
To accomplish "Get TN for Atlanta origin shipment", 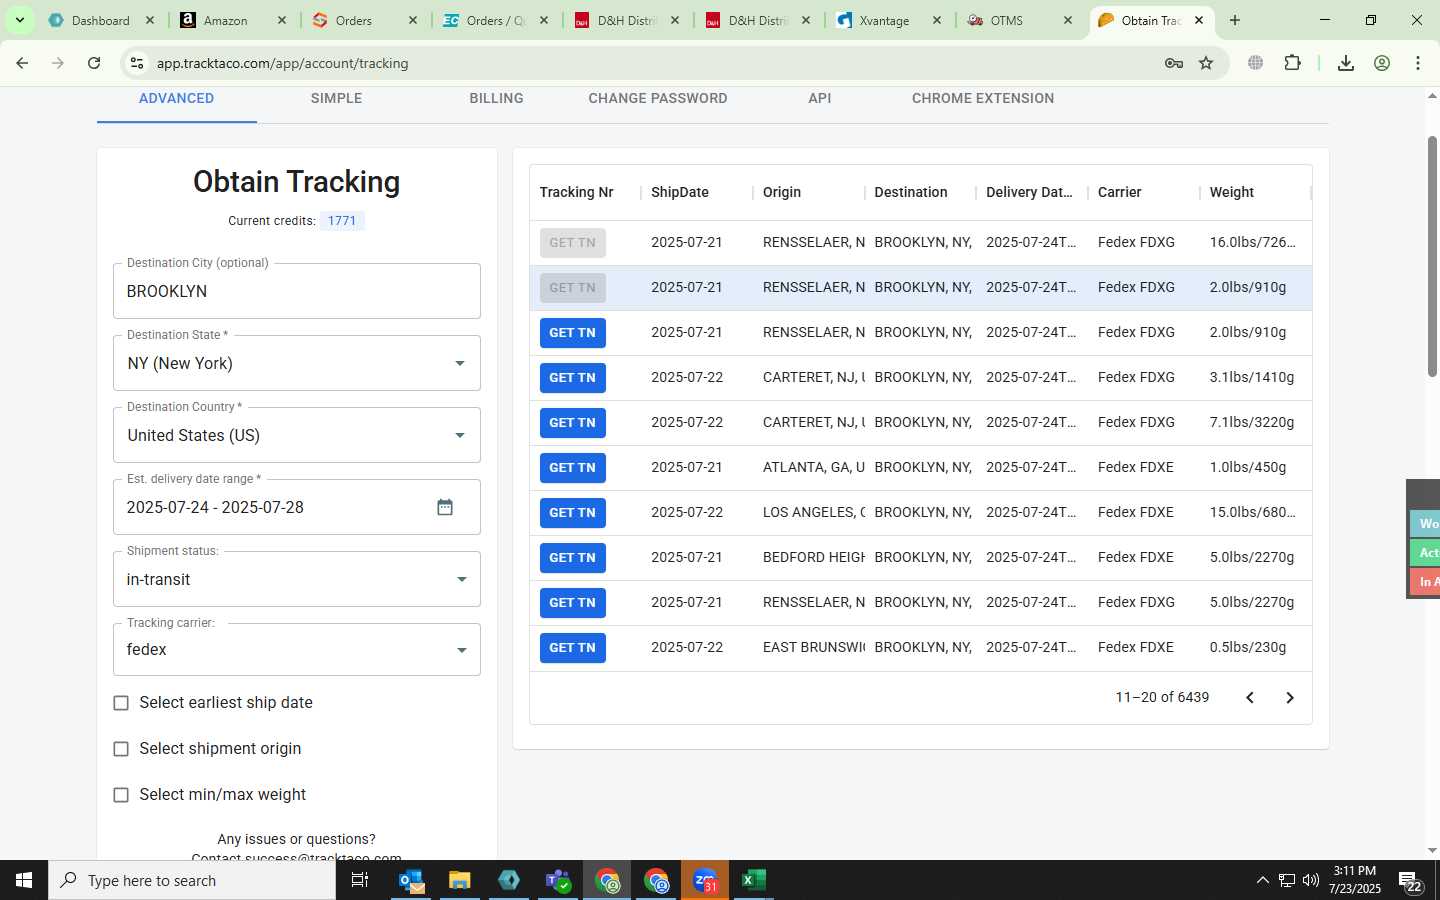I will (x=573, y=468).
